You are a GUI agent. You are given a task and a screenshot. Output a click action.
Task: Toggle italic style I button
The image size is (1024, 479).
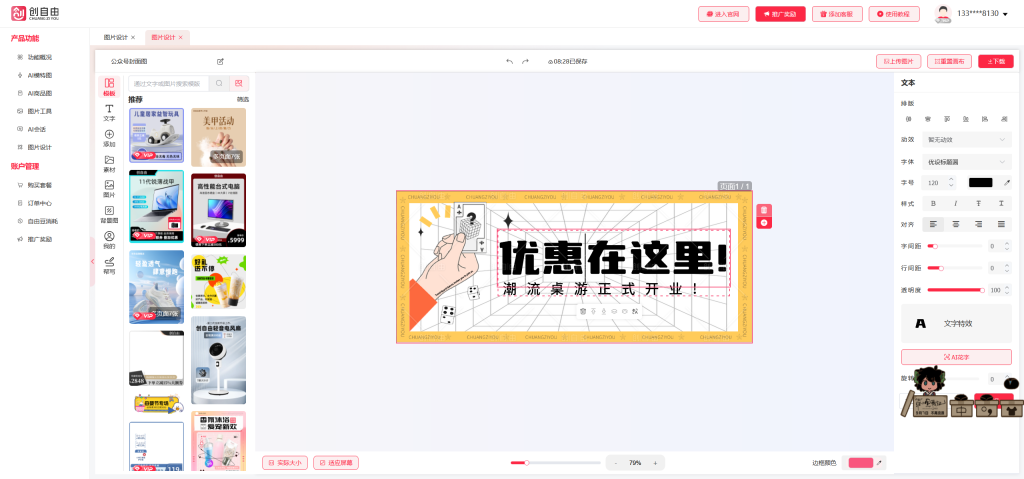point(955,203)
